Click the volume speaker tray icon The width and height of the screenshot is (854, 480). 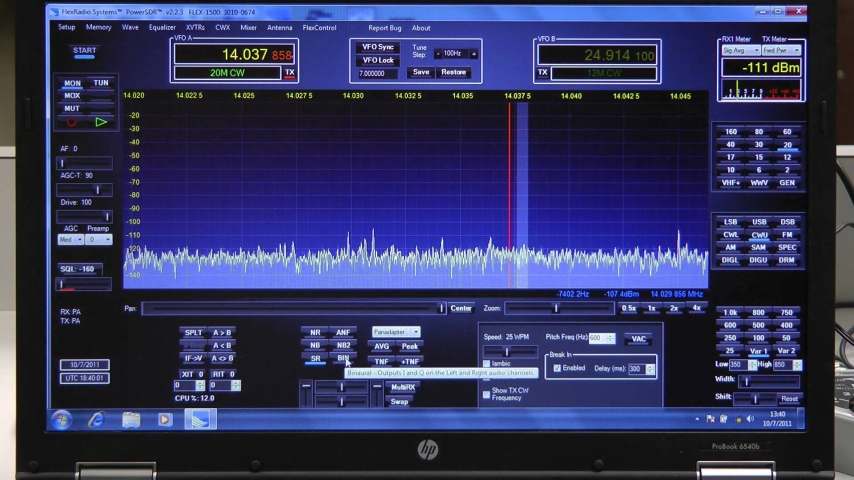(751, 419)
